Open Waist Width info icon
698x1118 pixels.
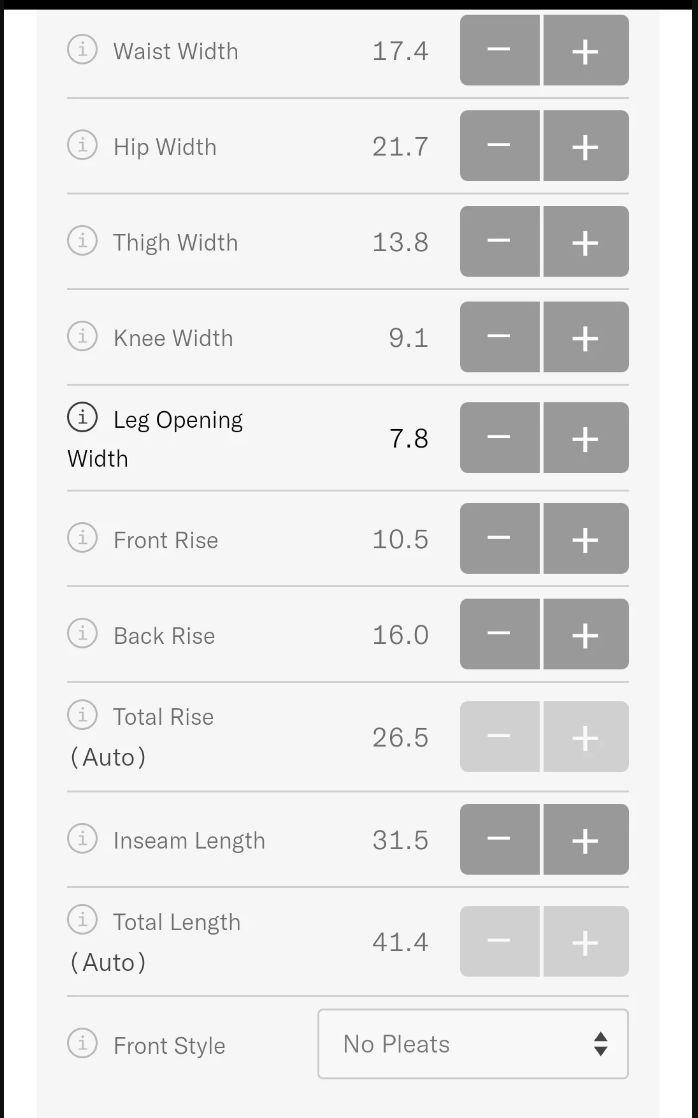tap(82, 50)
